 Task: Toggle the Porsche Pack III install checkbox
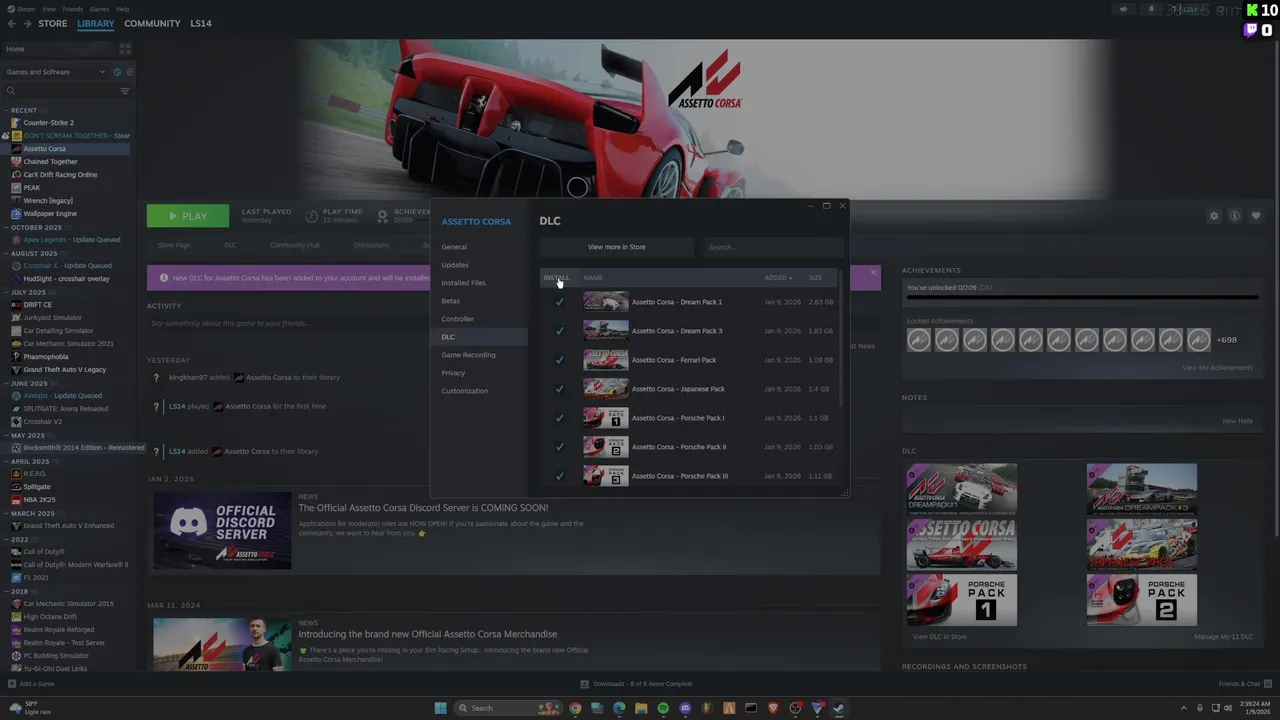[x=559, y=476]
